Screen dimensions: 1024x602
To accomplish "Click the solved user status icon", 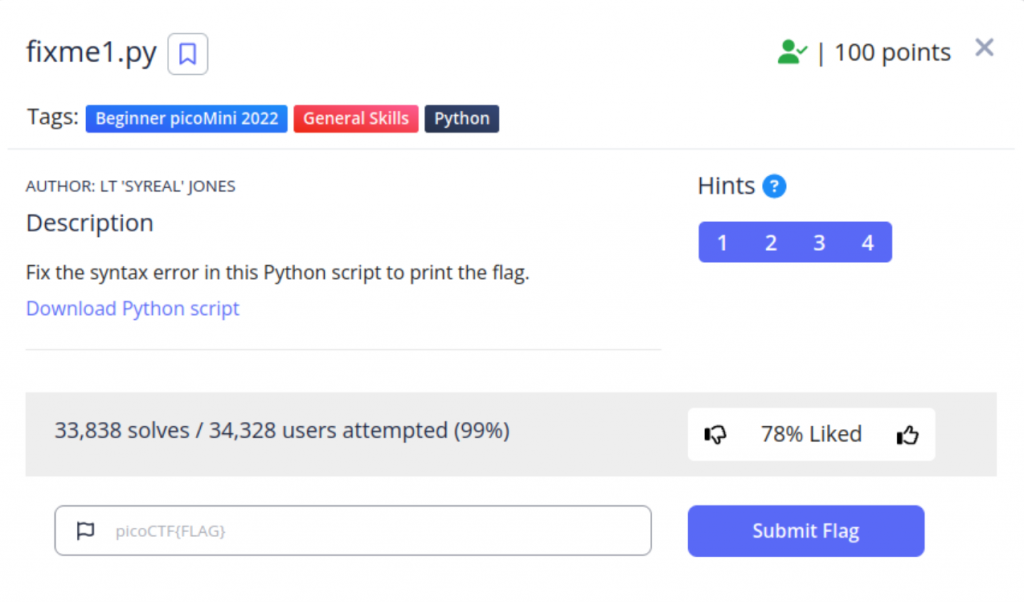I will [792, 52].
